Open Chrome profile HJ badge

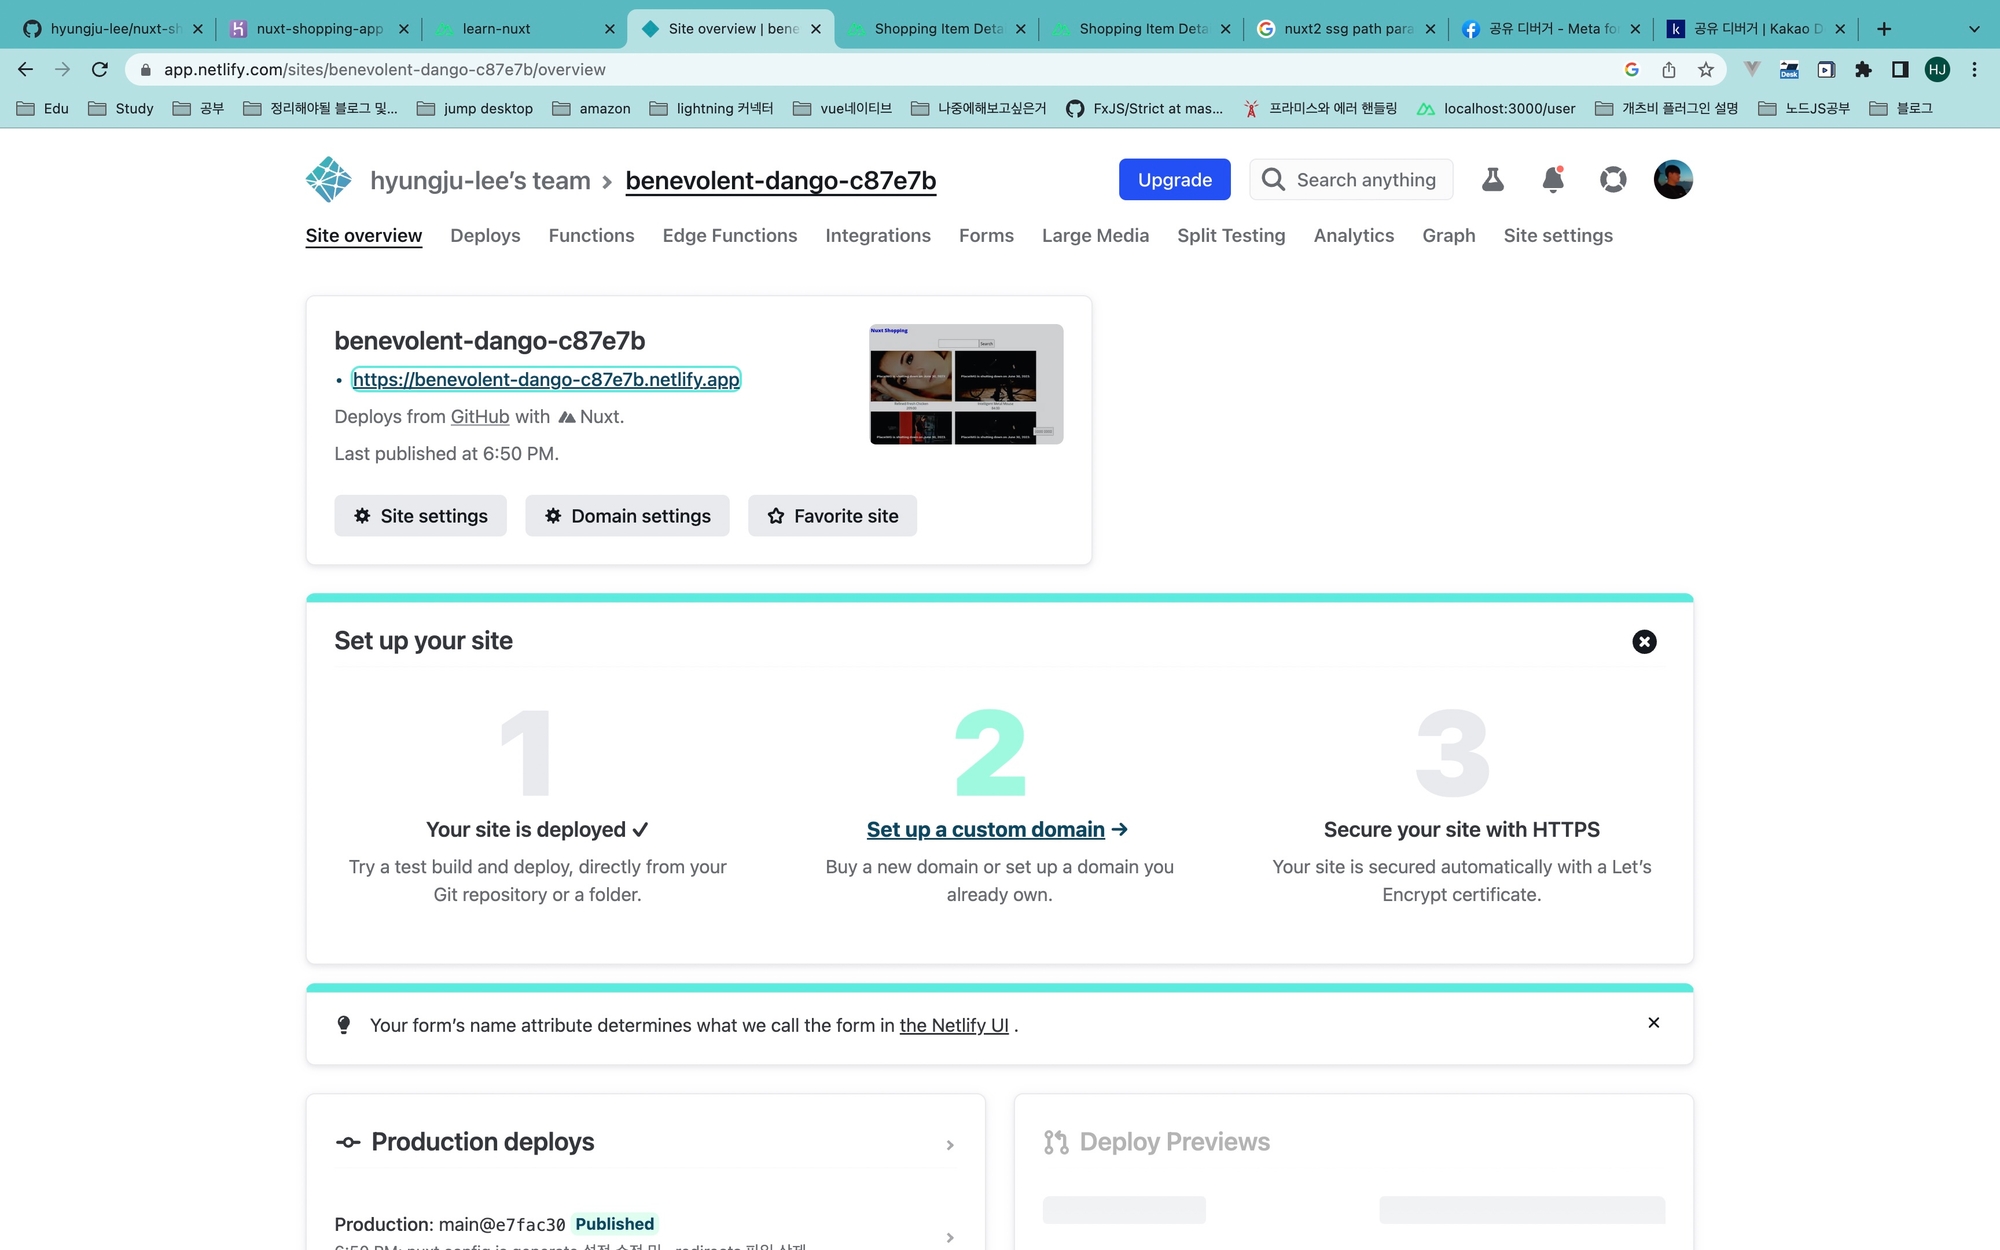pyautogui.click(x=1937, y=69)
